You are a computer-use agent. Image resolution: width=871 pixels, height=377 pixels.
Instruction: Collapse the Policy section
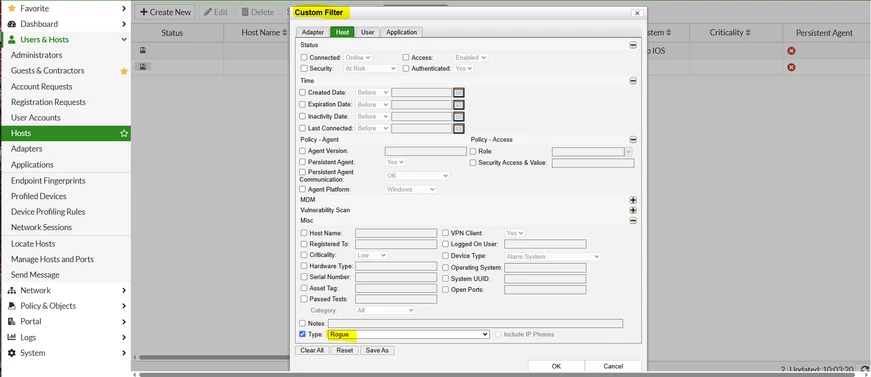coord(633,140)
